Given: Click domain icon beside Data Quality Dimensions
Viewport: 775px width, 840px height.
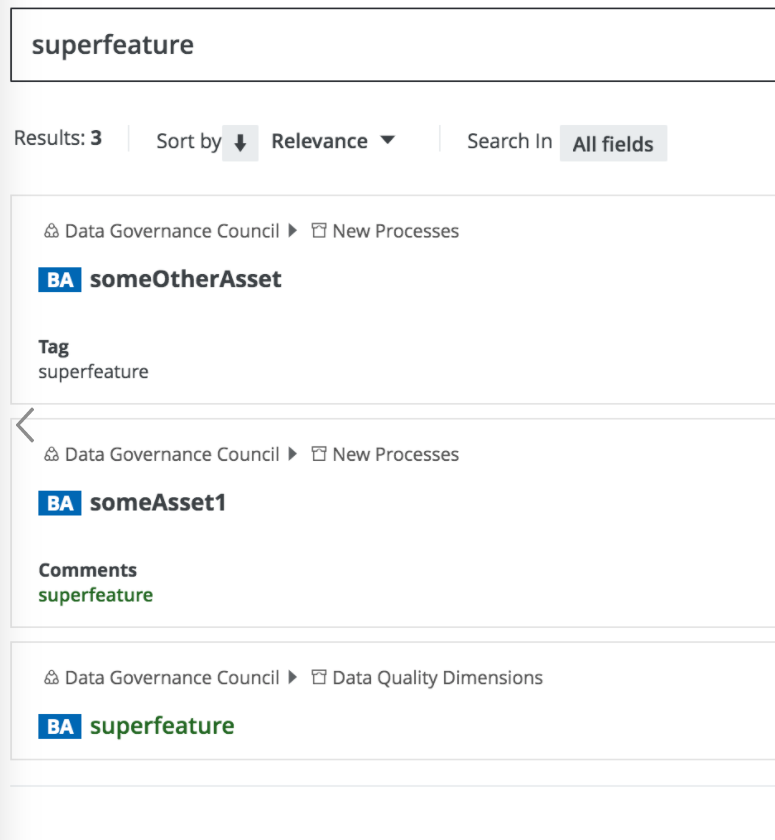Looking at the screenshot, I should [319, 678].
